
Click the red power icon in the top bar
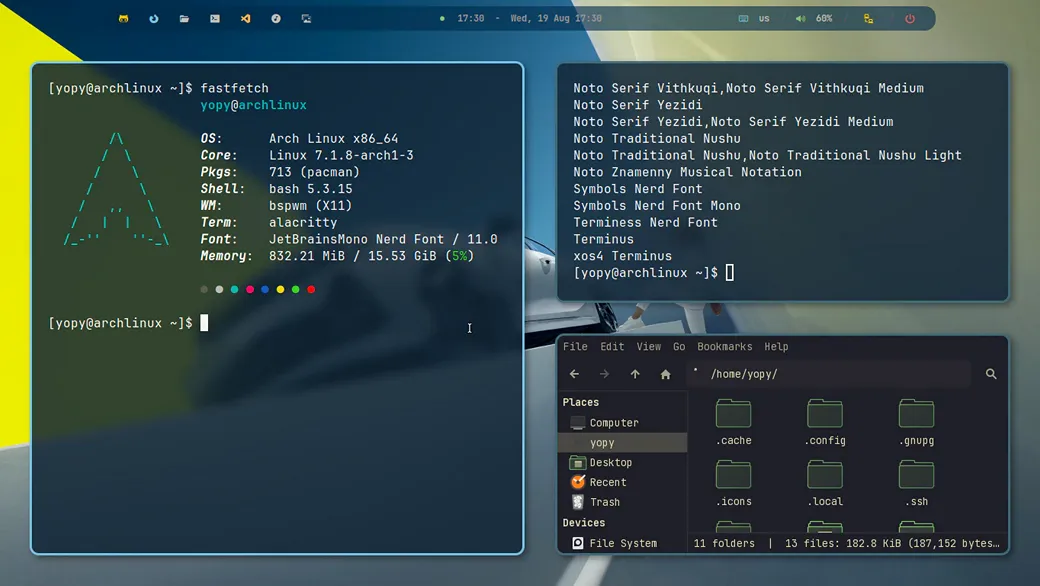910,19
